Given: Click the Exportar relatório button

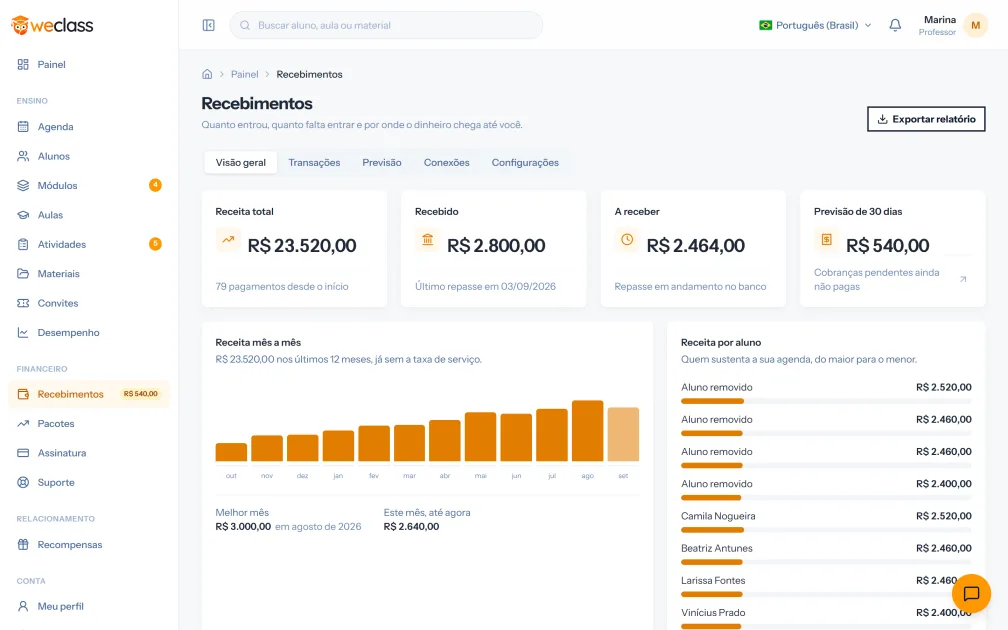Looking at the screenshot, I should [926, 119].
